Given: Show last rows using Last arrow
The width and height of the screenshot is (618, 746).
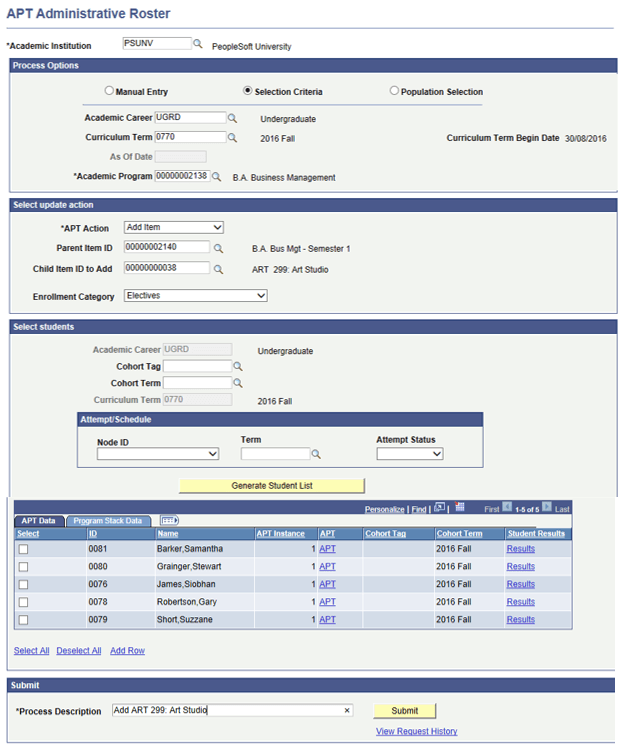Looking at the screenshot, I should 547,507.
